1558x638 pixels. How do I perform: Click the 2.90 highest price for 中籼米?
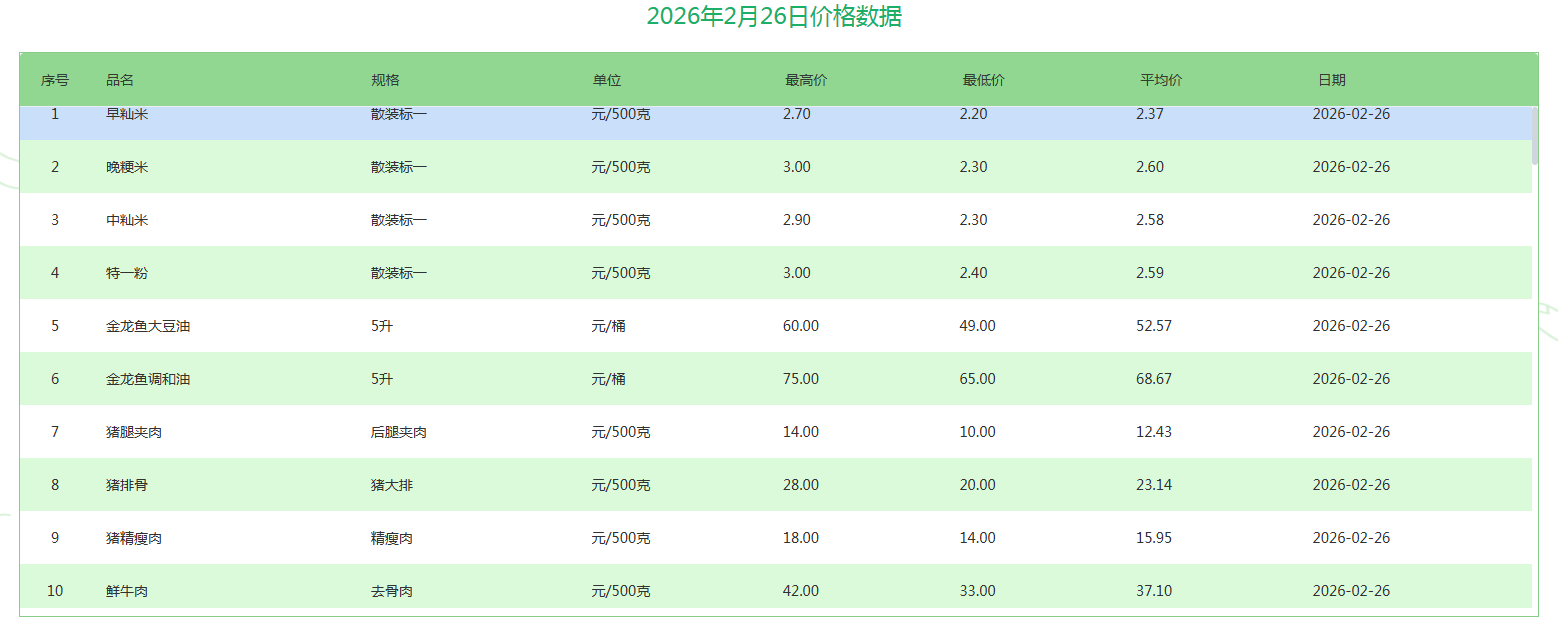(796, 220)
